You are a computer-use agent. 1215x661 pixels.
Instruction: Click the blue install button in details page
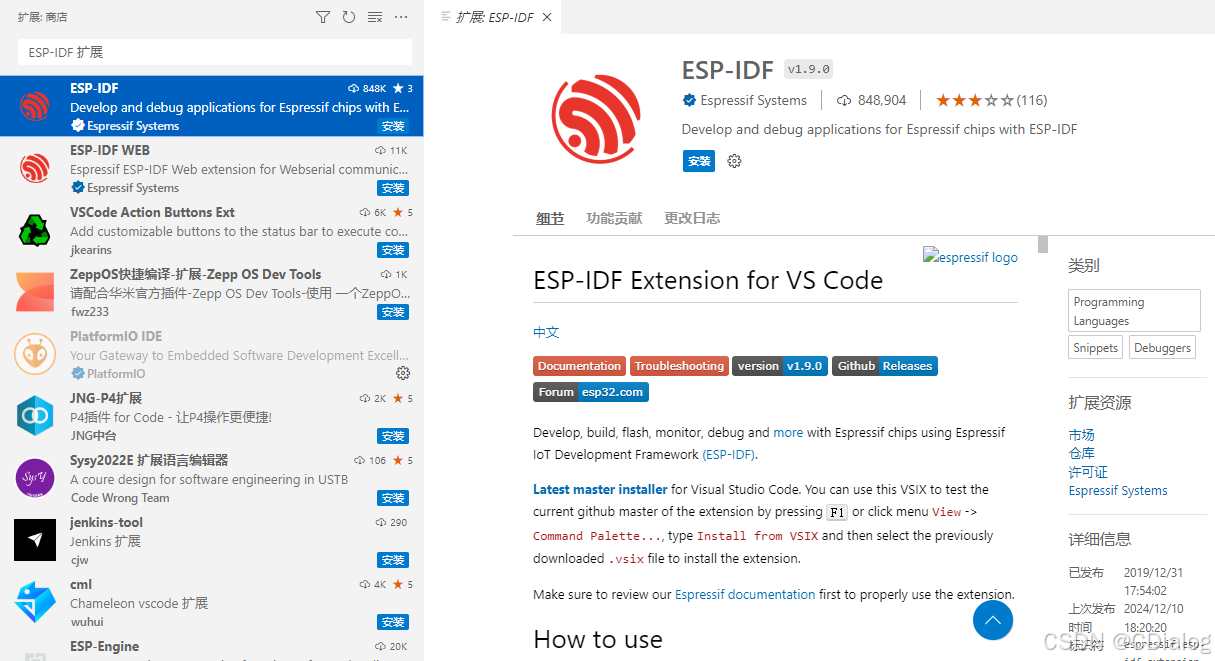tap(699, 161)
